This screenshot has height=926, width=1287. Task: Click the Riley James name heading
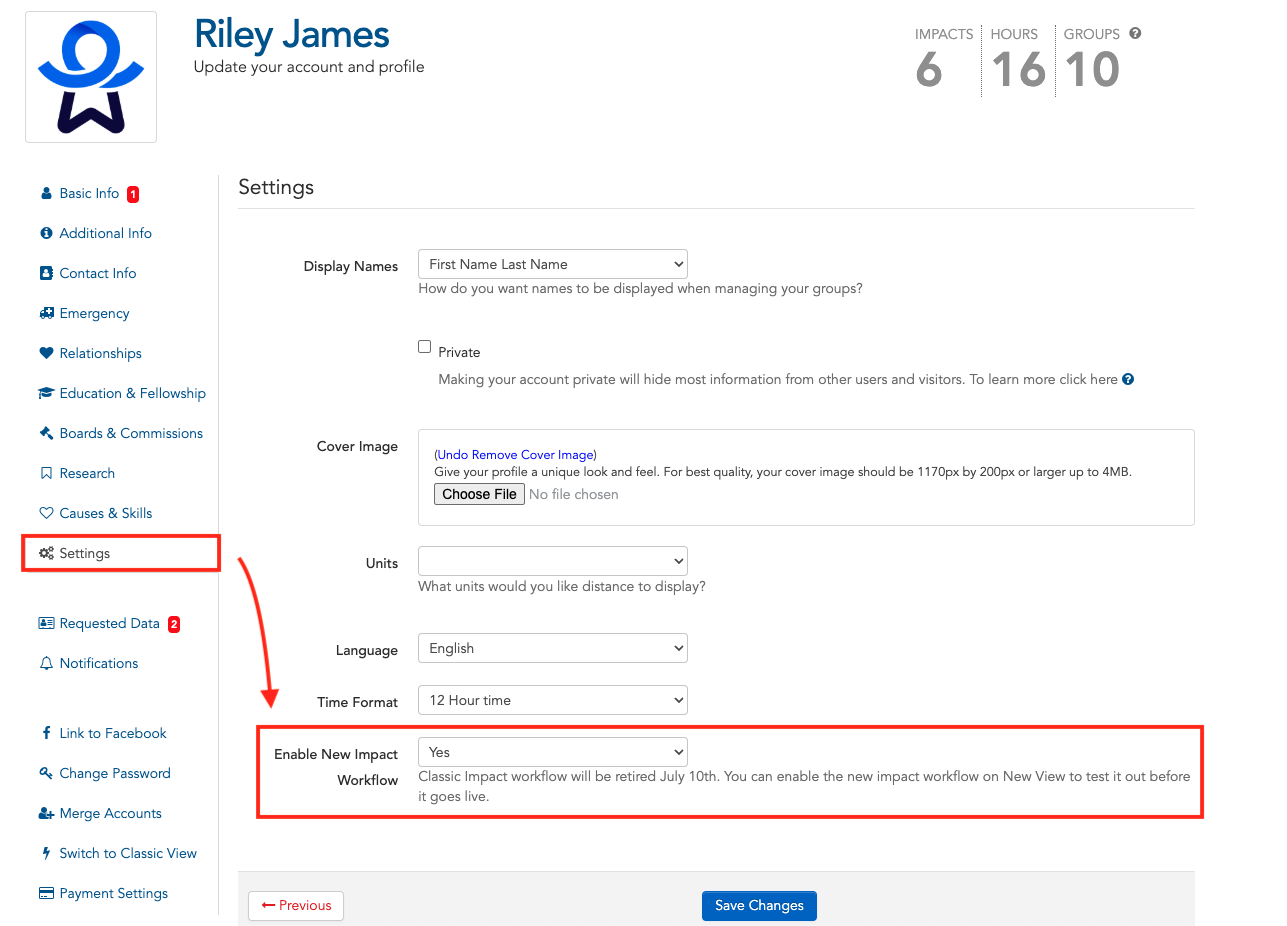coord(291,34)
